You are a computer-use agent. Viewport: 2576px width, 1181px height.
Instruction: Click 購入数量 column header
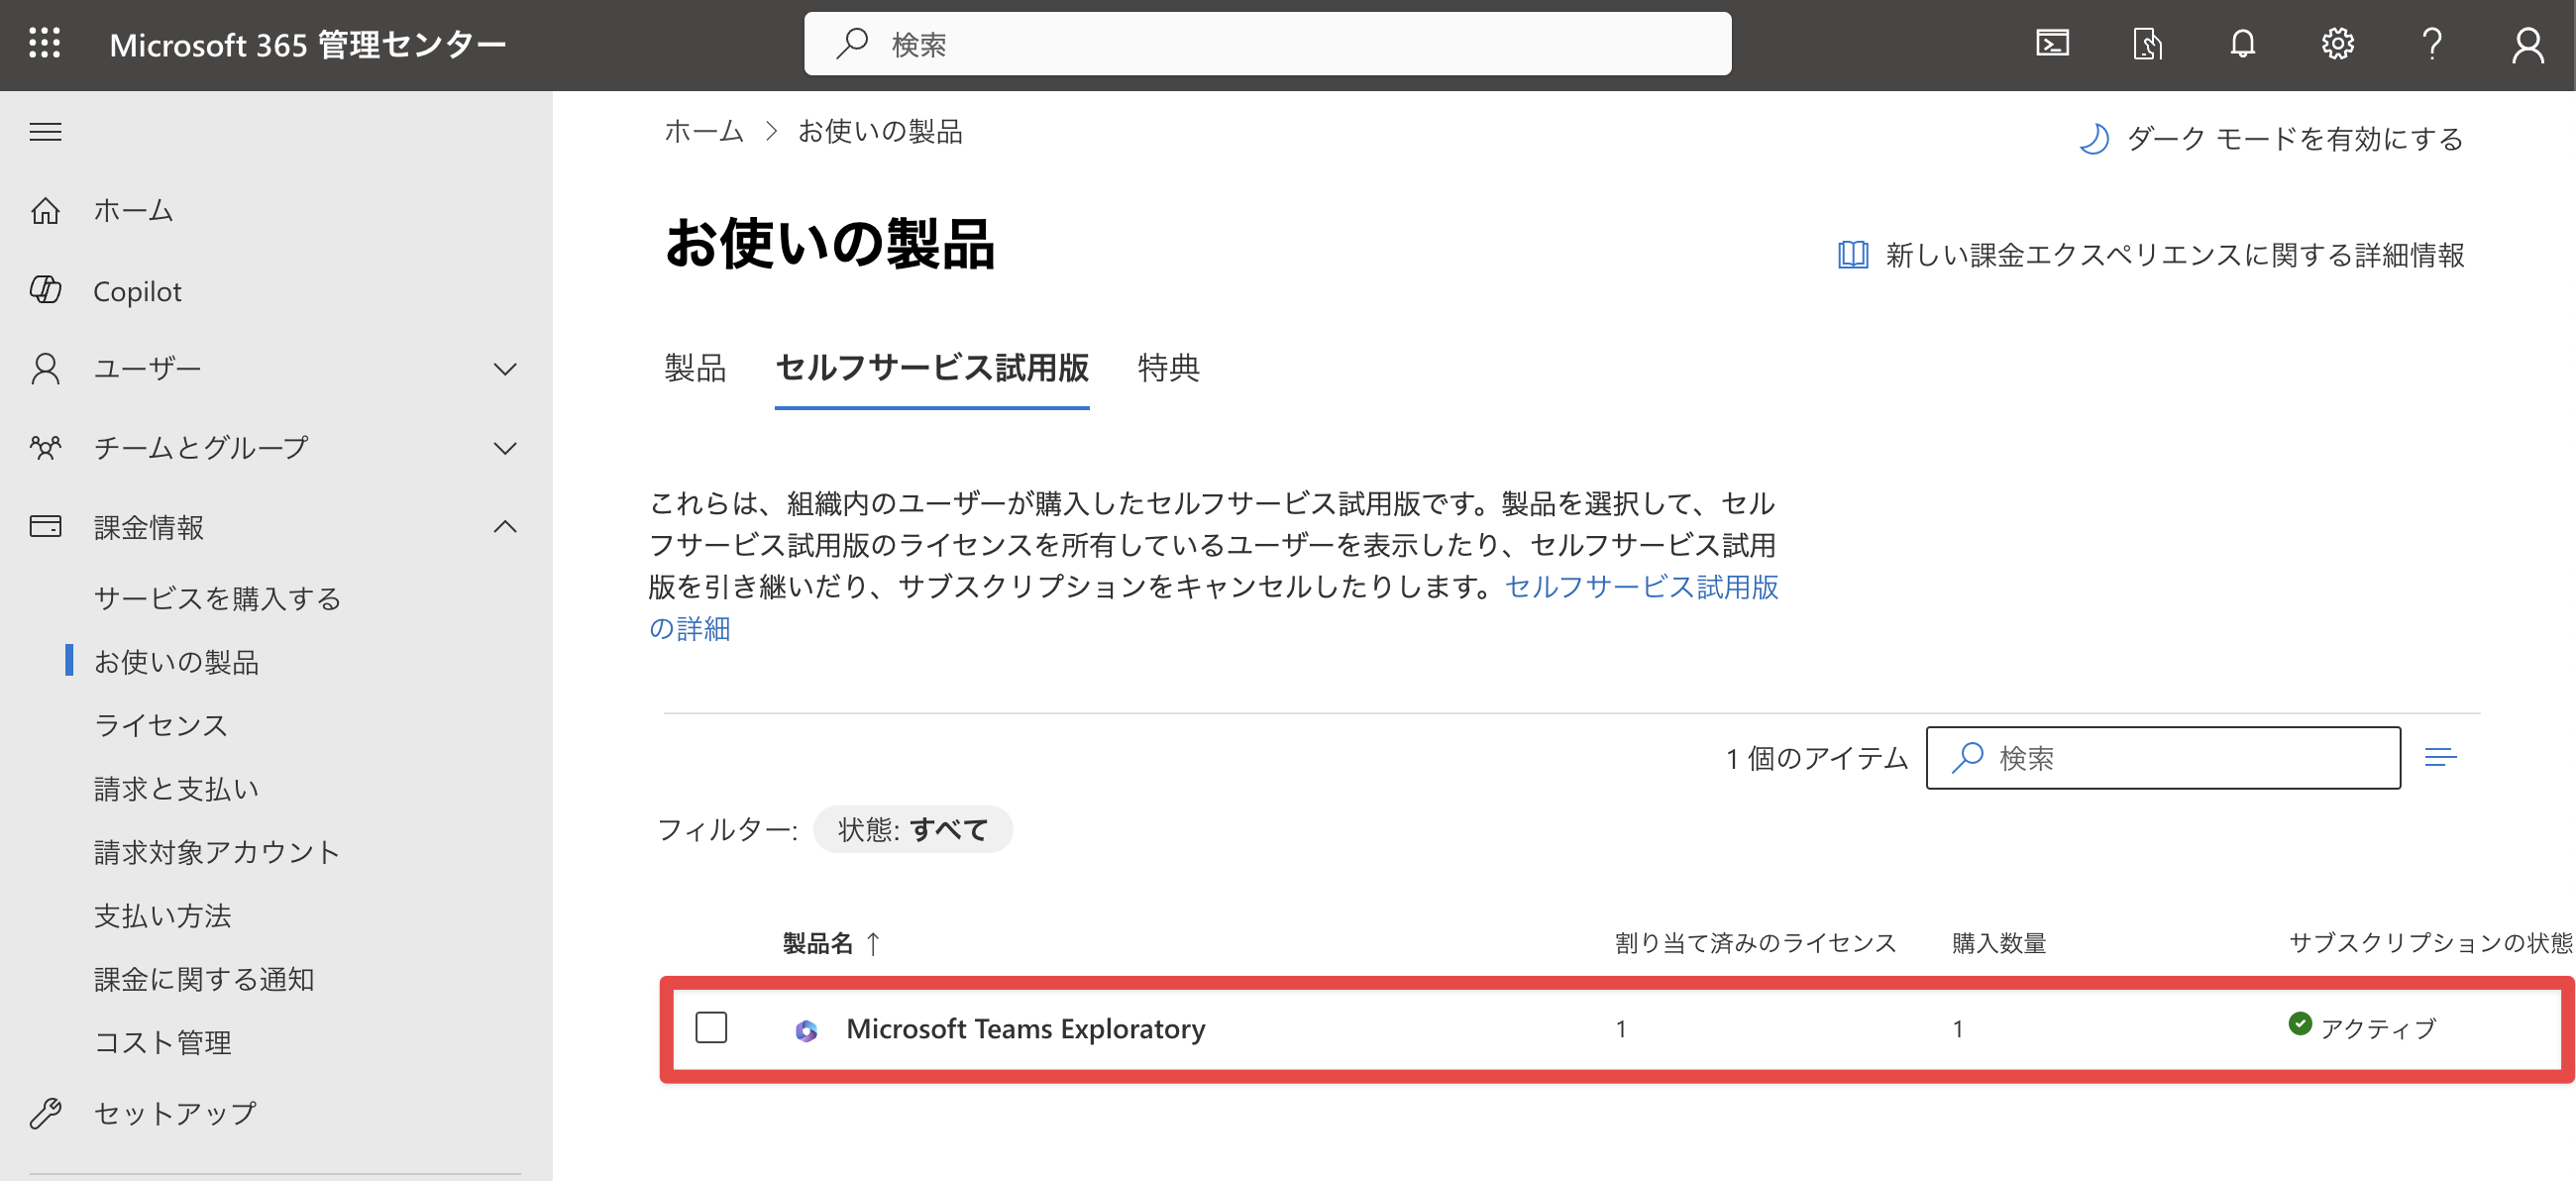(1999, 943)
